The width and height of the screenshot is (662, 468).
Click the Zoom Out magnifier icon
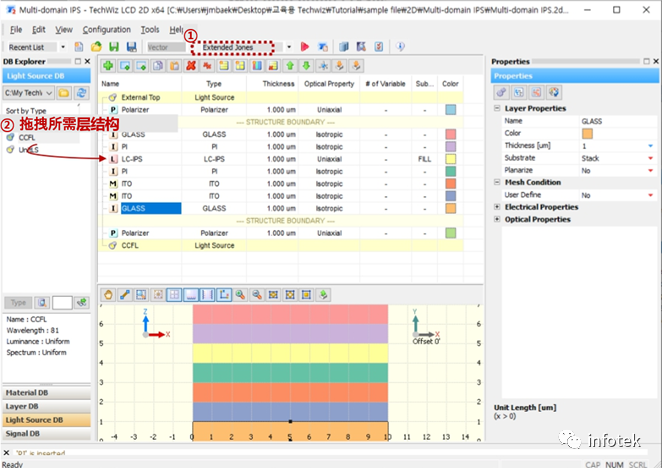click(257, 295)
